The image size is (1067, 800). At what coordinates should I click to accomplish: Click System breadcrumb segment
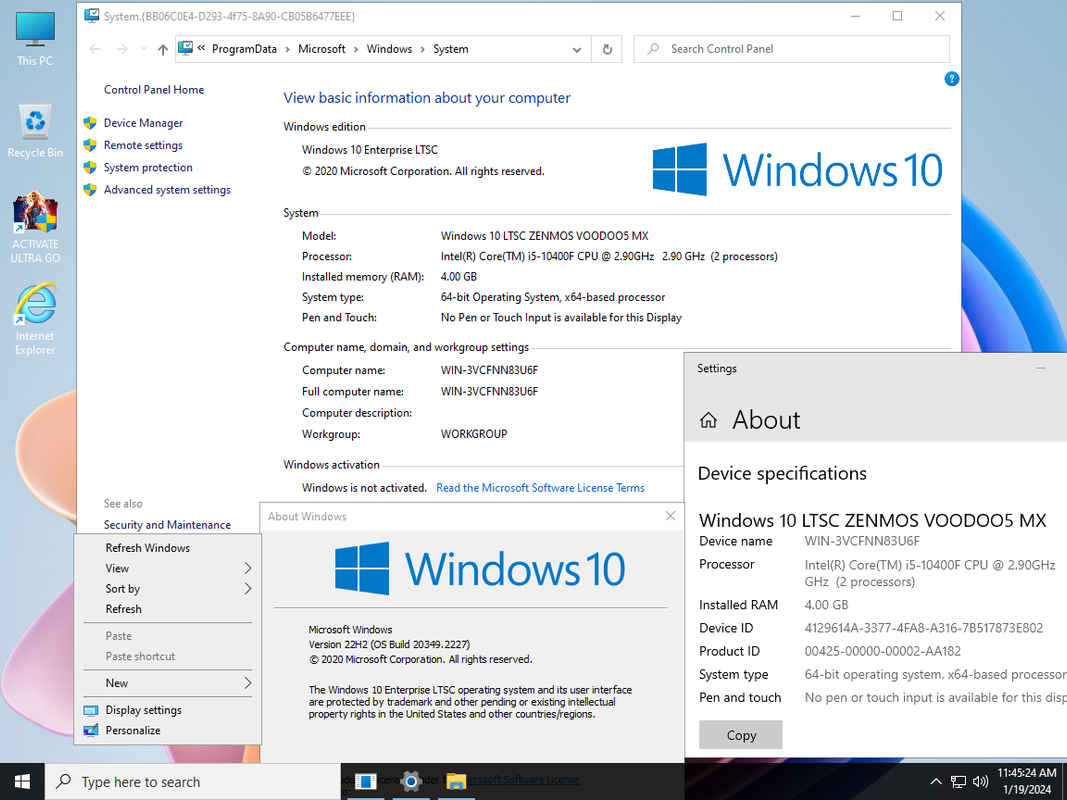coord(450,49)
